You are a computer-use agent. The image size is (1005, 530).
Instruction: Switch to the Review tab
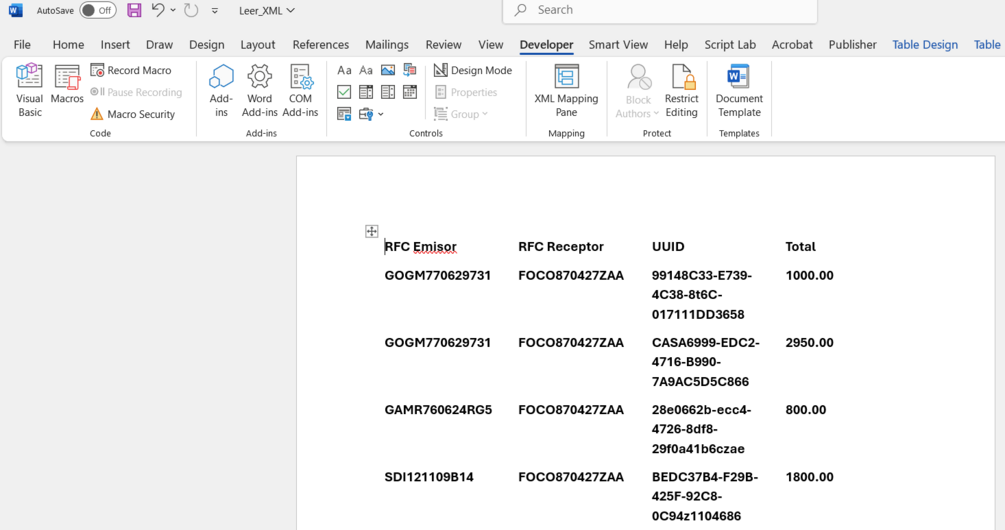point(444,45)
